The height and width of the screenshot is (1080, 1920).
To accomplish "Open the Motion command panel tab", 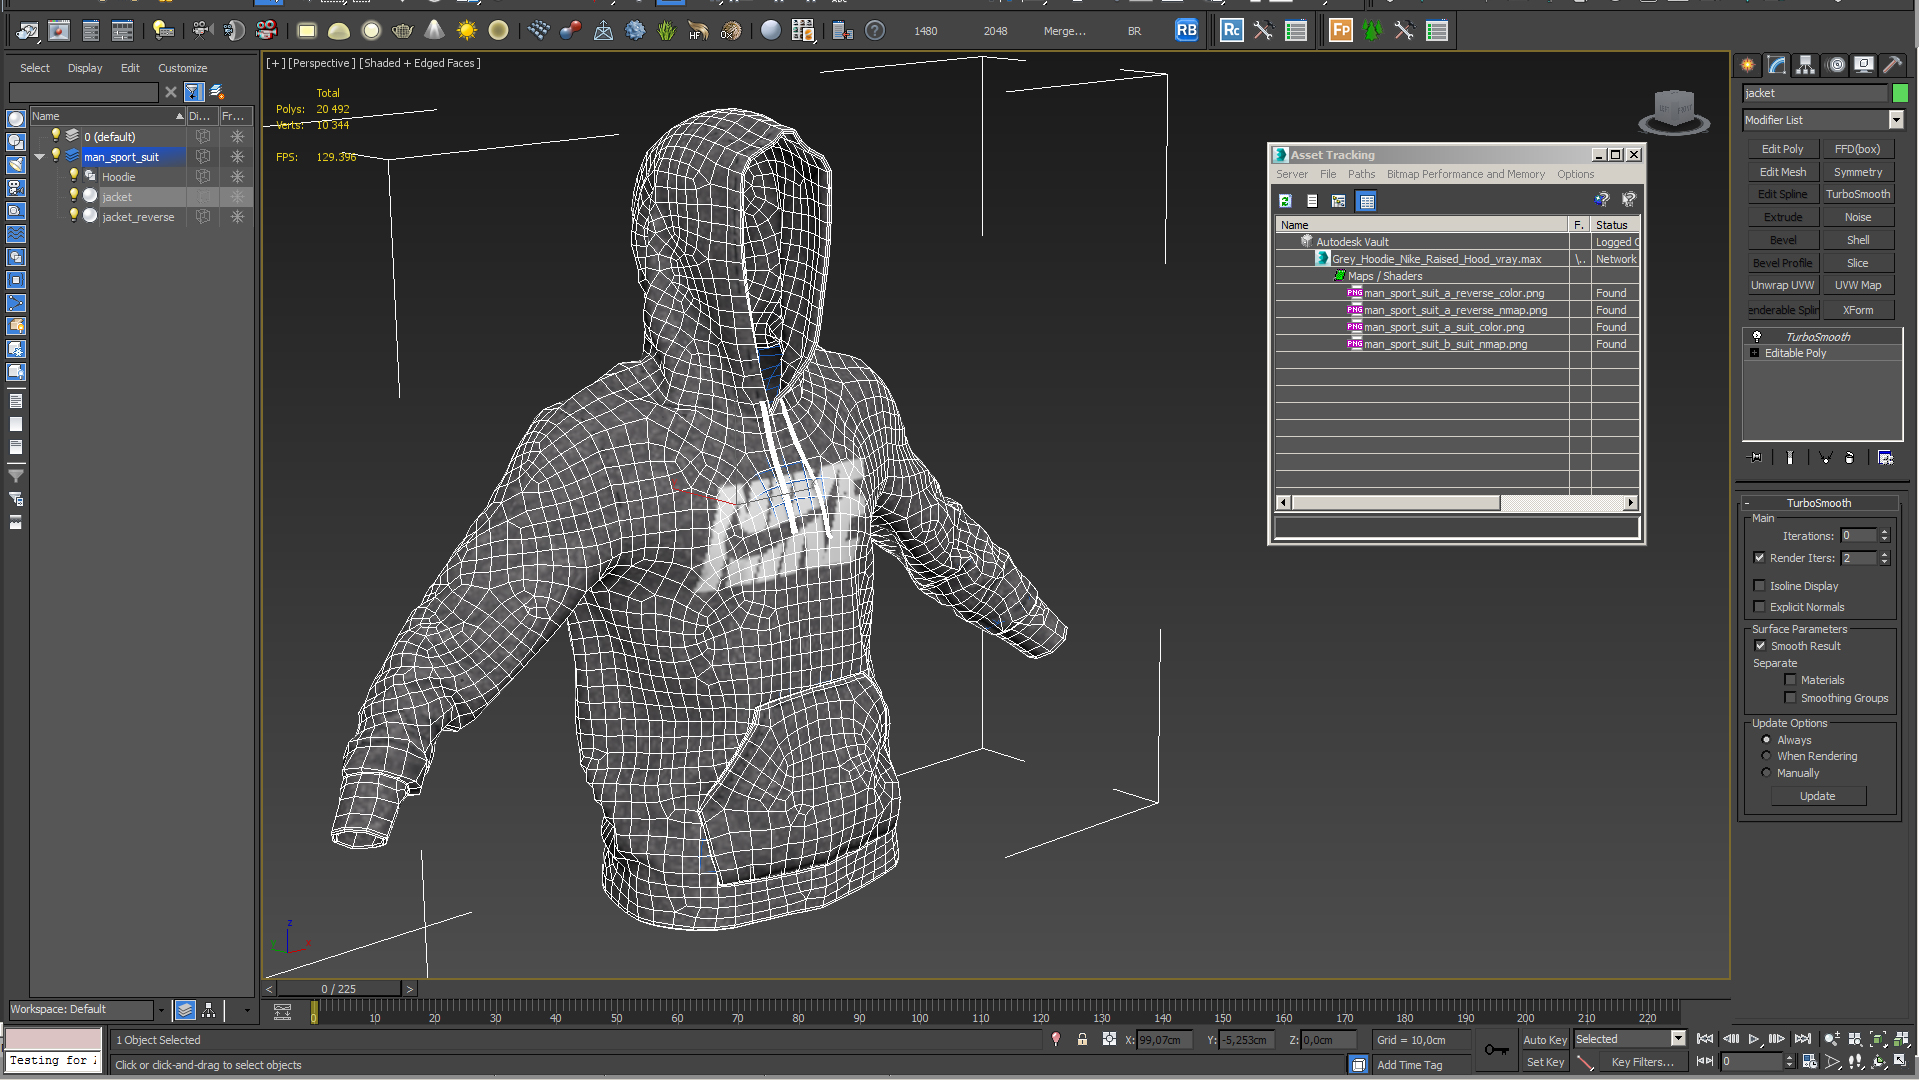I will (x=1836, y=65).
